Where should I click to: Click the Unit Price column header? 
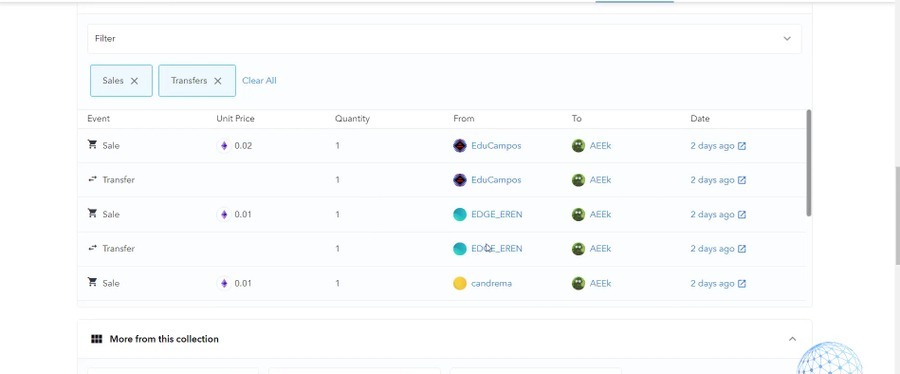tap(235, 119)
